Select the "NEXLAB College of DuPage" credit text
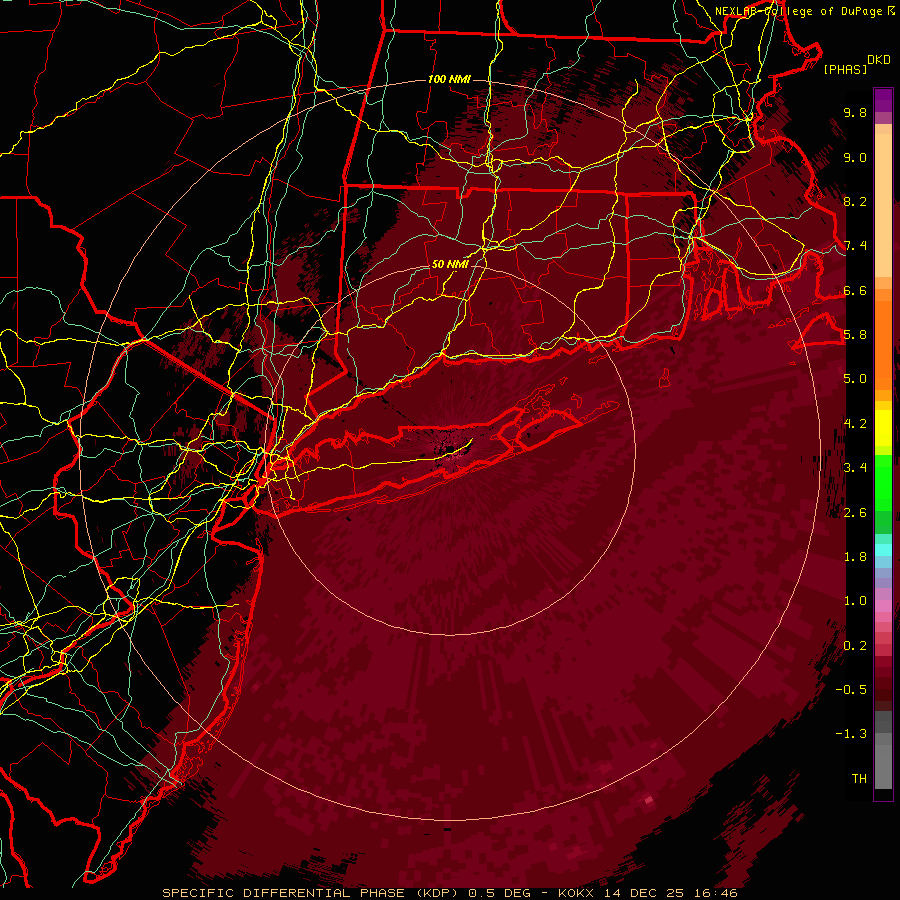The height and width of the screenshot is (900, 900). 798,11
